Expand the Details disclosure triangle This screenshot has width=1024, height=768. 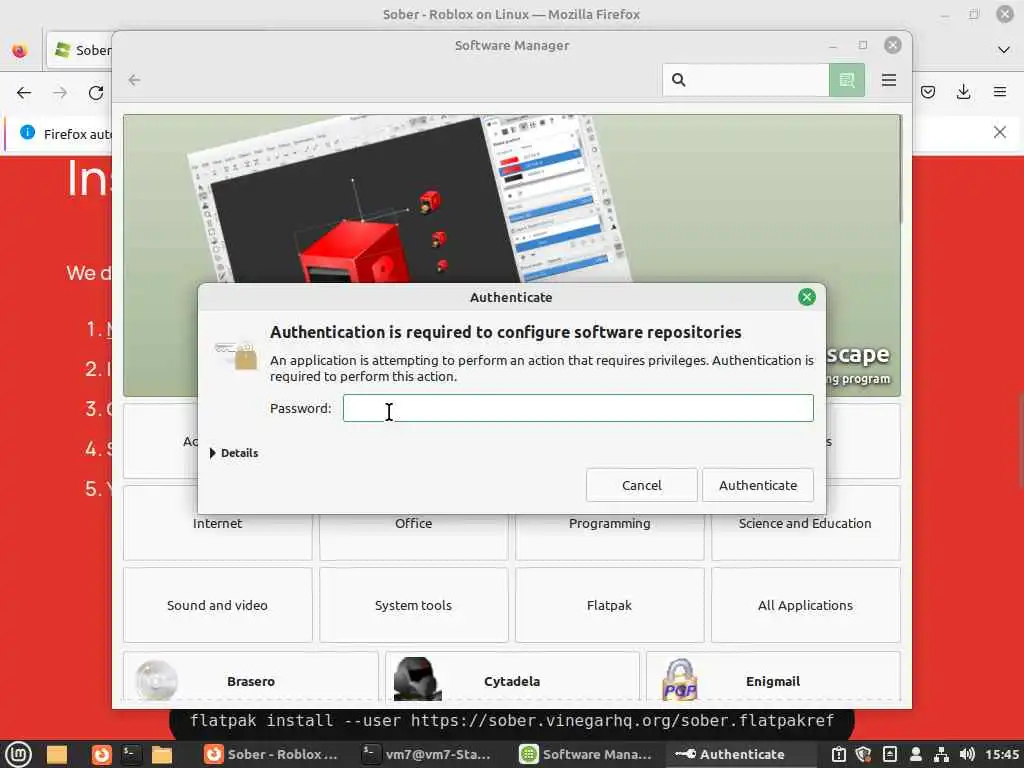coord(213,453)
